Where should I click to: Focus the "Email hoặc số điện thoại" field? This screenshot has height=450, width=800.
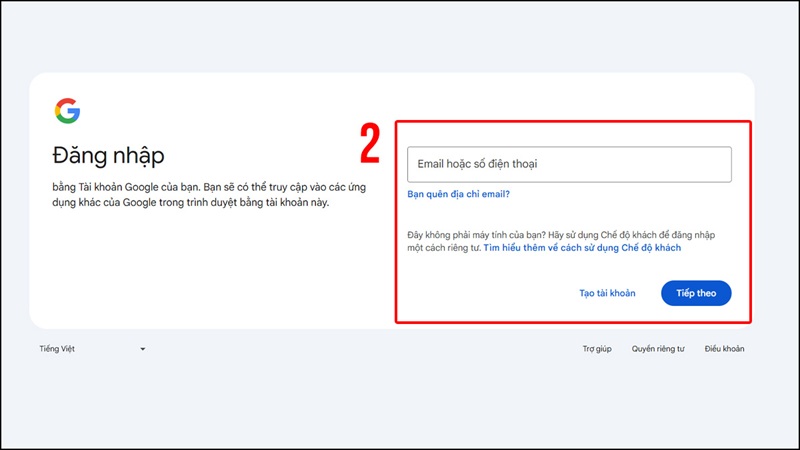[569, 164]
